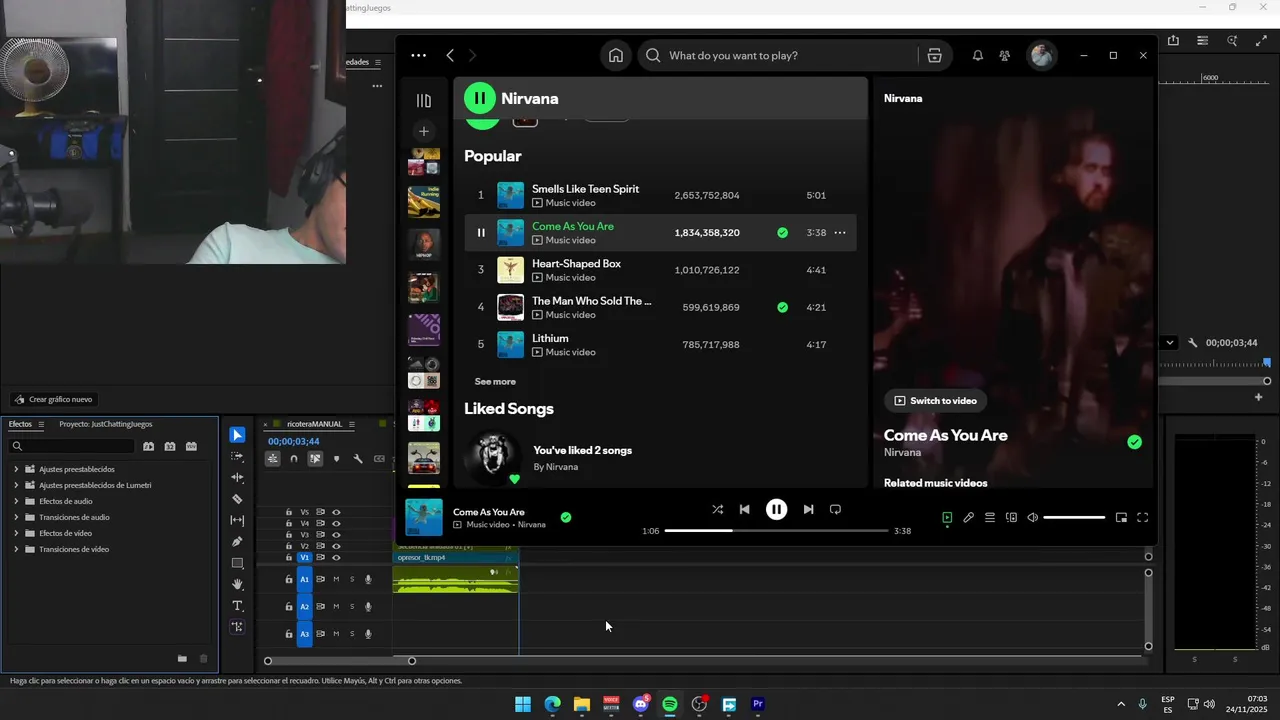Viewport: 1280px width, 720px height.
Task: Skip to next Spotify track
Action: click(808, 509)
